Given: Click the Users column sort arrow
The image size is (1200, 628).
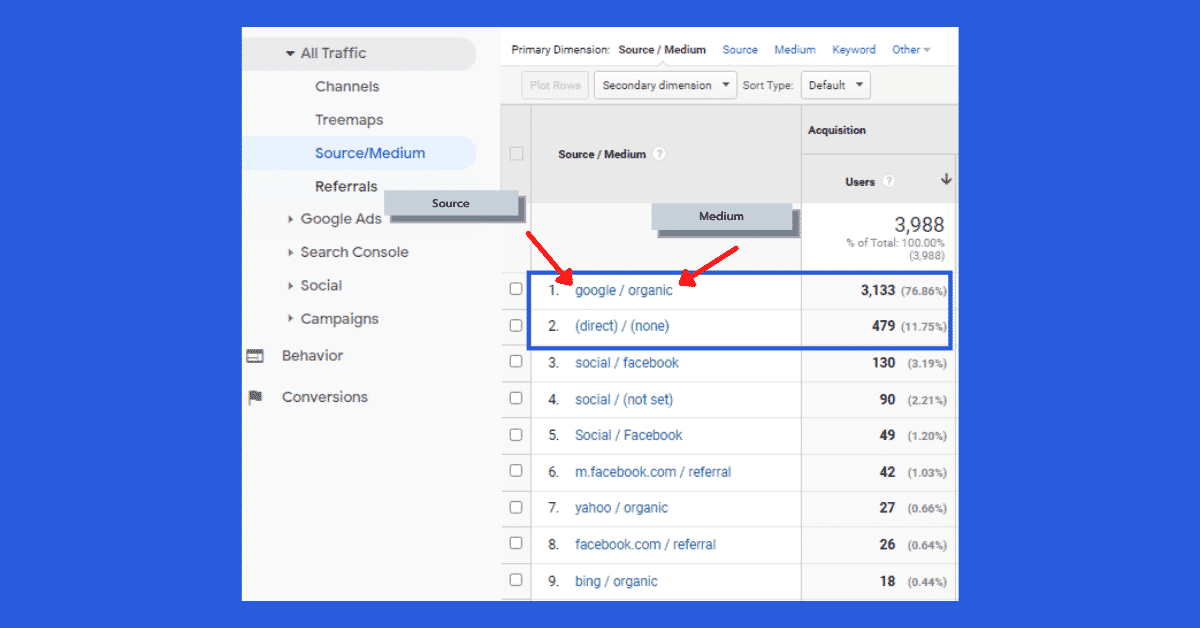Looking at the screenshot, I should click(x=946, y=180).
